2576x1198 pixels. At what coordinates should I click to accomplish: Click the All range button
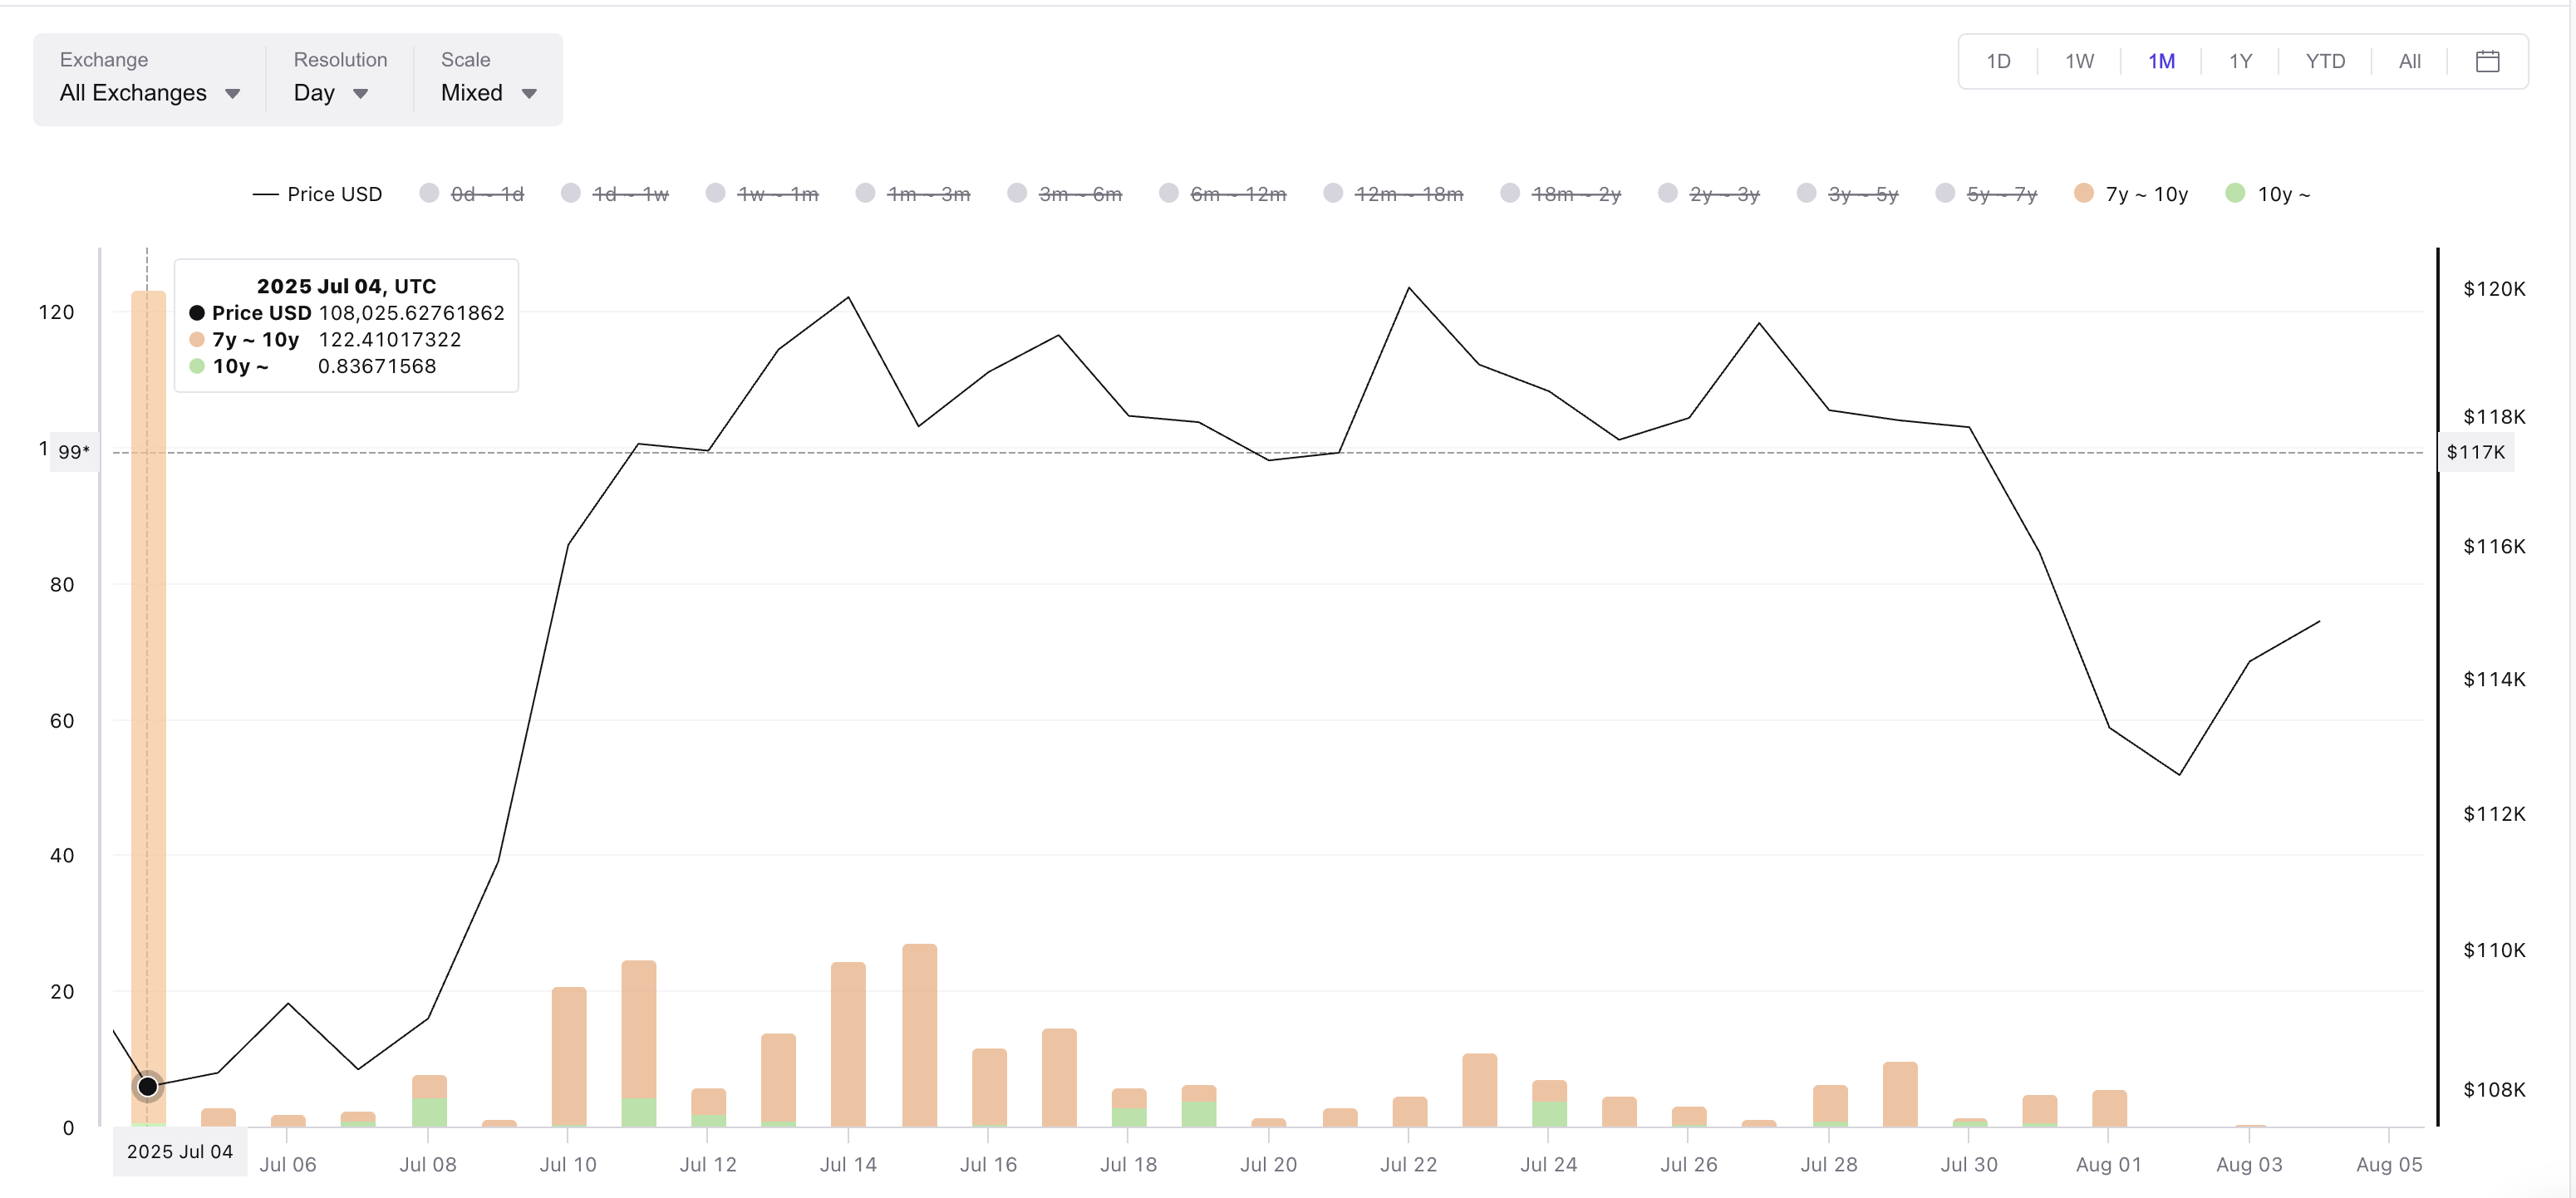click(x=2409, y=61)
